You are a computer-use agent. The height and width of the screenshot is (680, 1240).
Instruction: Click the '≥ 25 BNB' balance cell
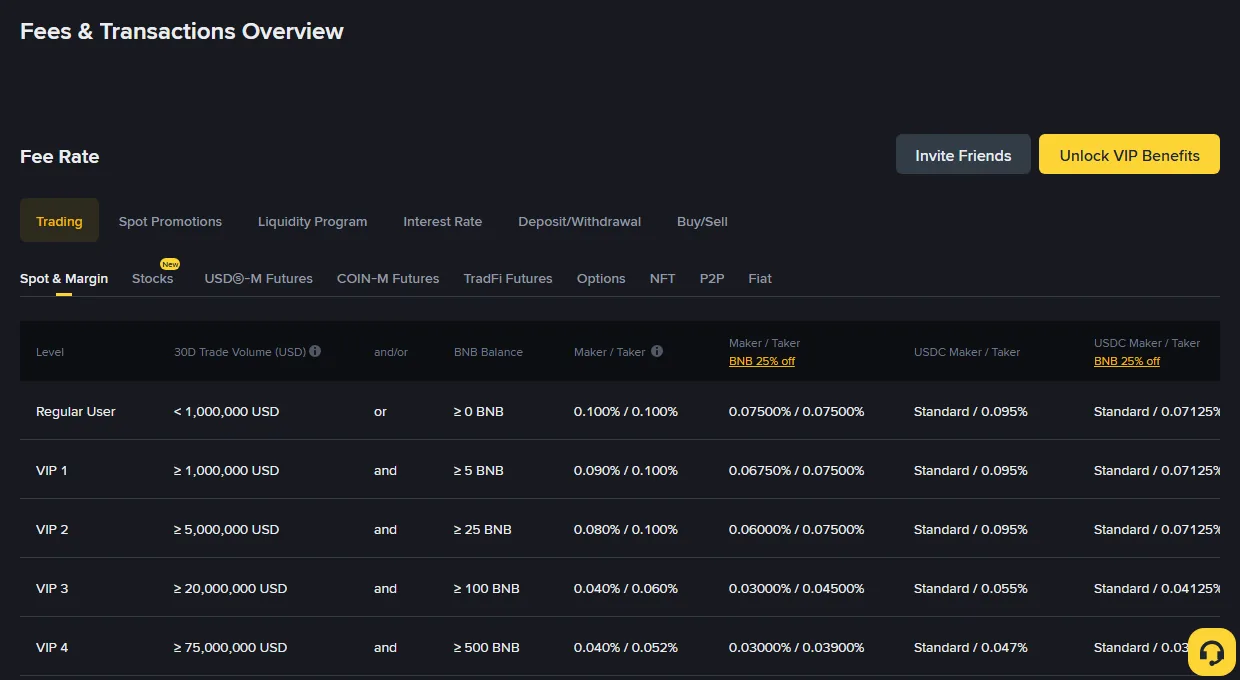(x=483, y=529)
